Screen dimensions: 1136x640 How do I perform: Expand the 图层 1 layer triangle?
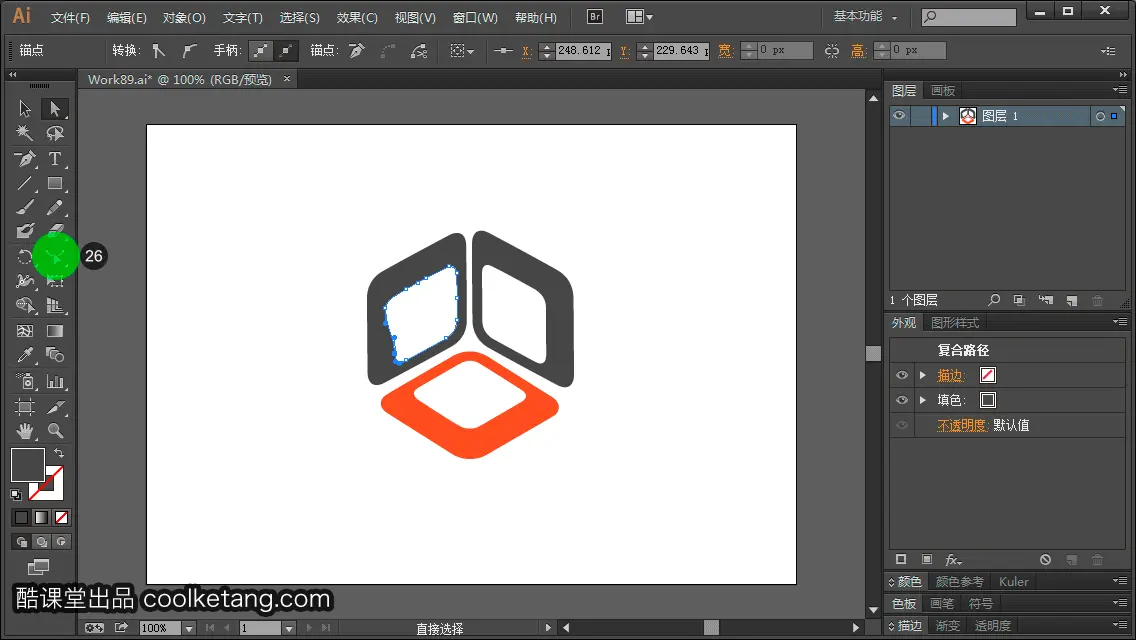pyautogui.click(x=945, y=116)
